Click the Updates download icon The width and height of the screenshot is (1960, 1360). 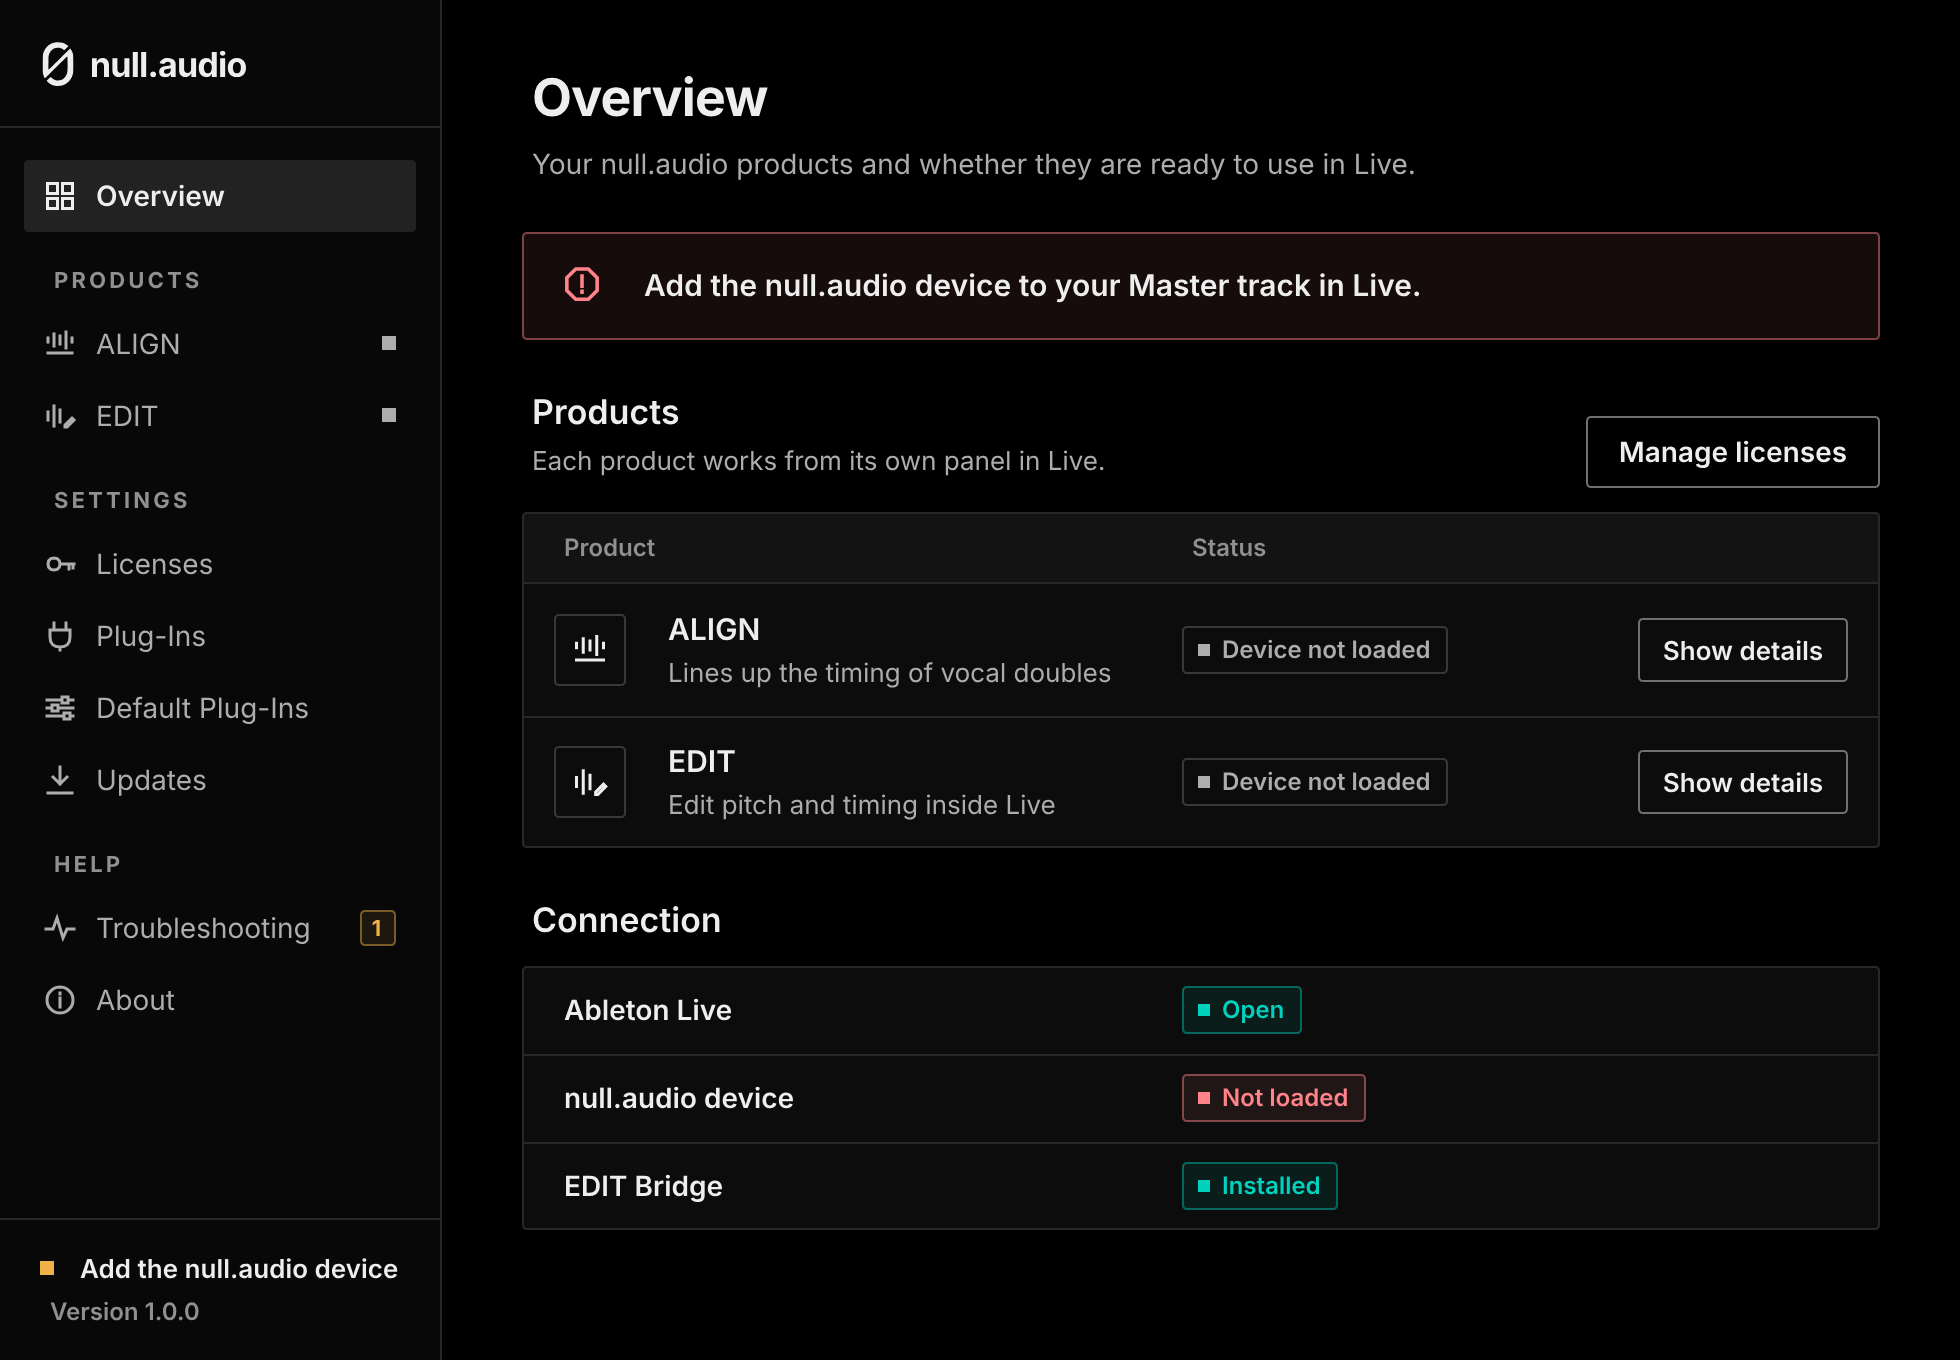coord(60,780)
